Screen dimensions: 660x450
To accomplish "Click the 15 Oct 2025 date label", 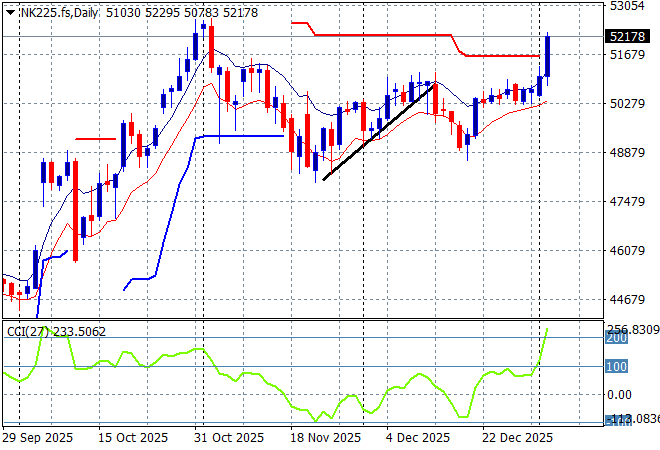I will tap(133, 438).
